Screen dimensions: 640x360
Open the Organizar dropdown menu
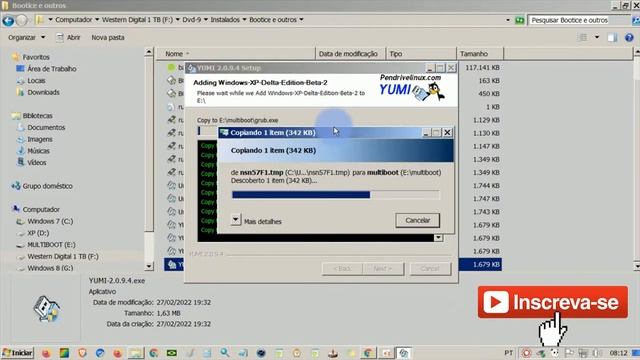point(27,38)
